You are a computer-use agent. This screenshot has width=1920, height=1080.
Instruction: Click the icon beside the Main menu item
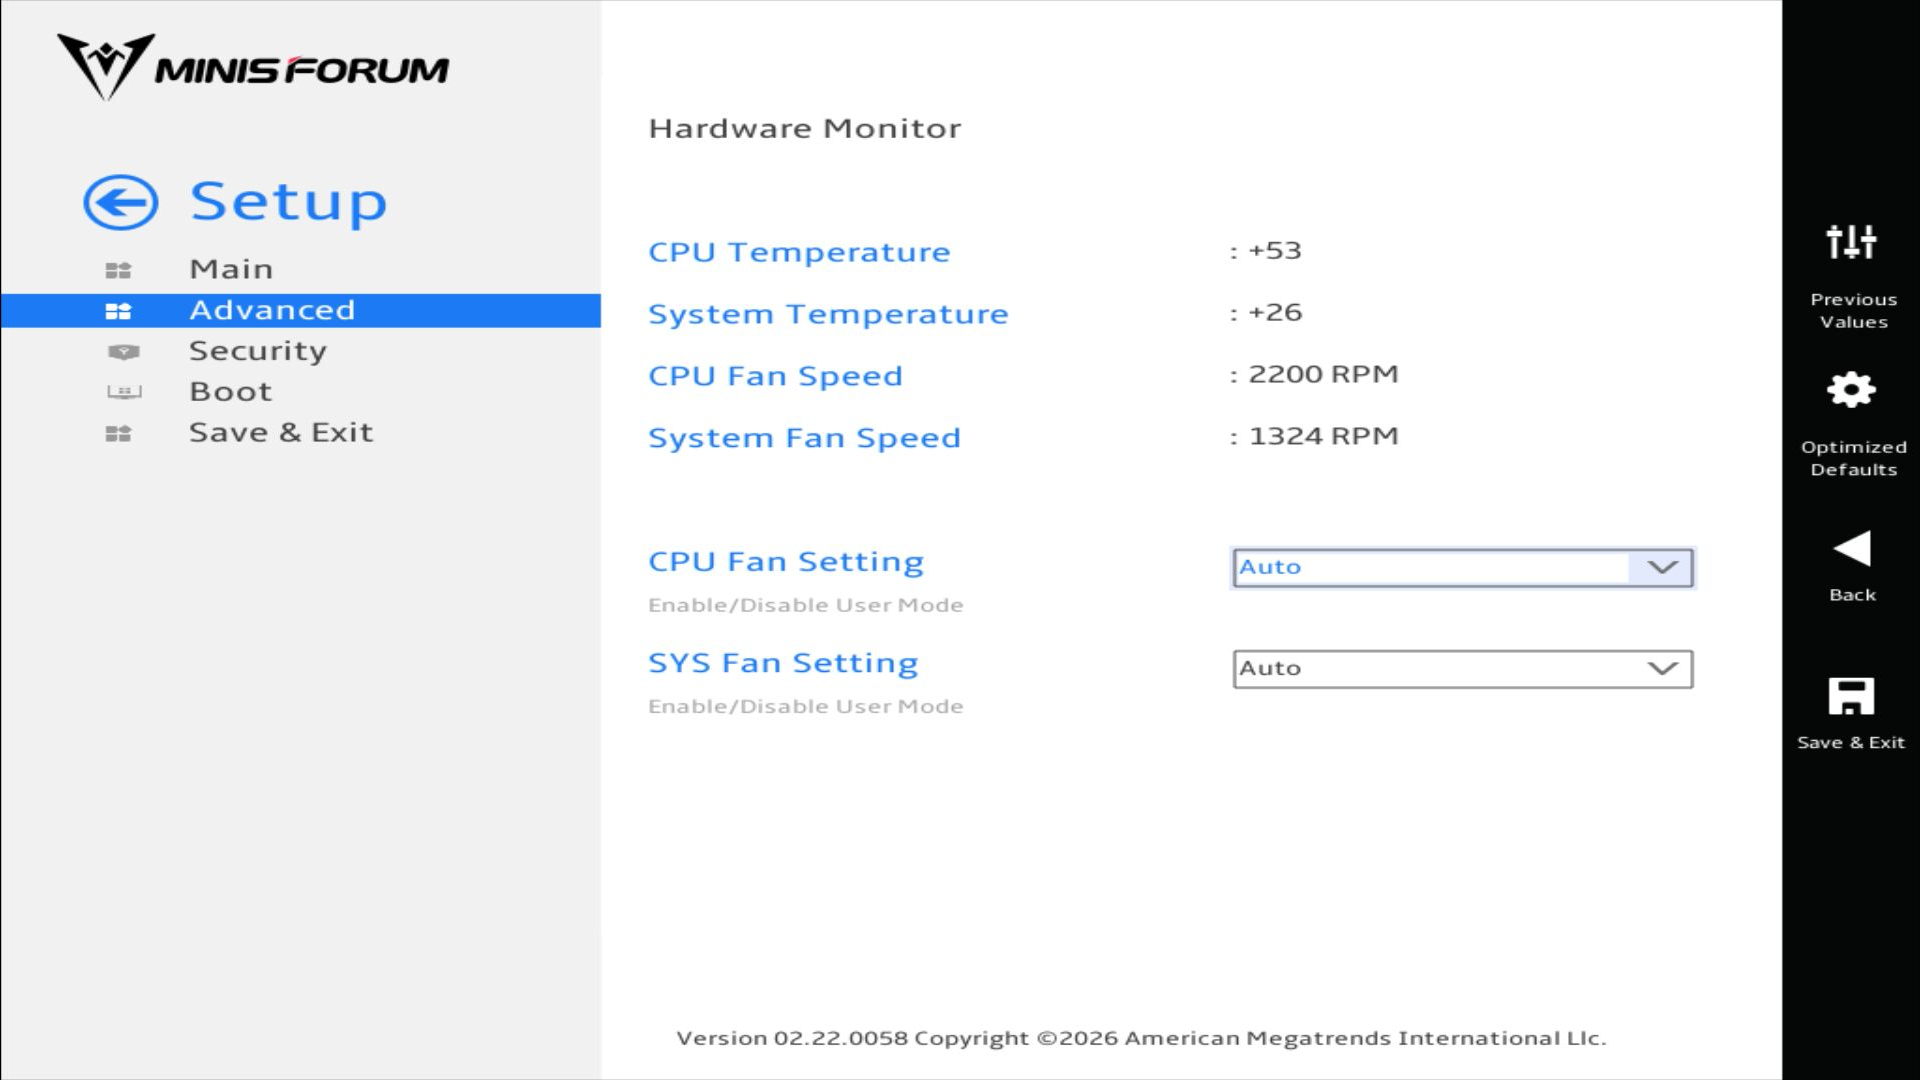(118, 270)
